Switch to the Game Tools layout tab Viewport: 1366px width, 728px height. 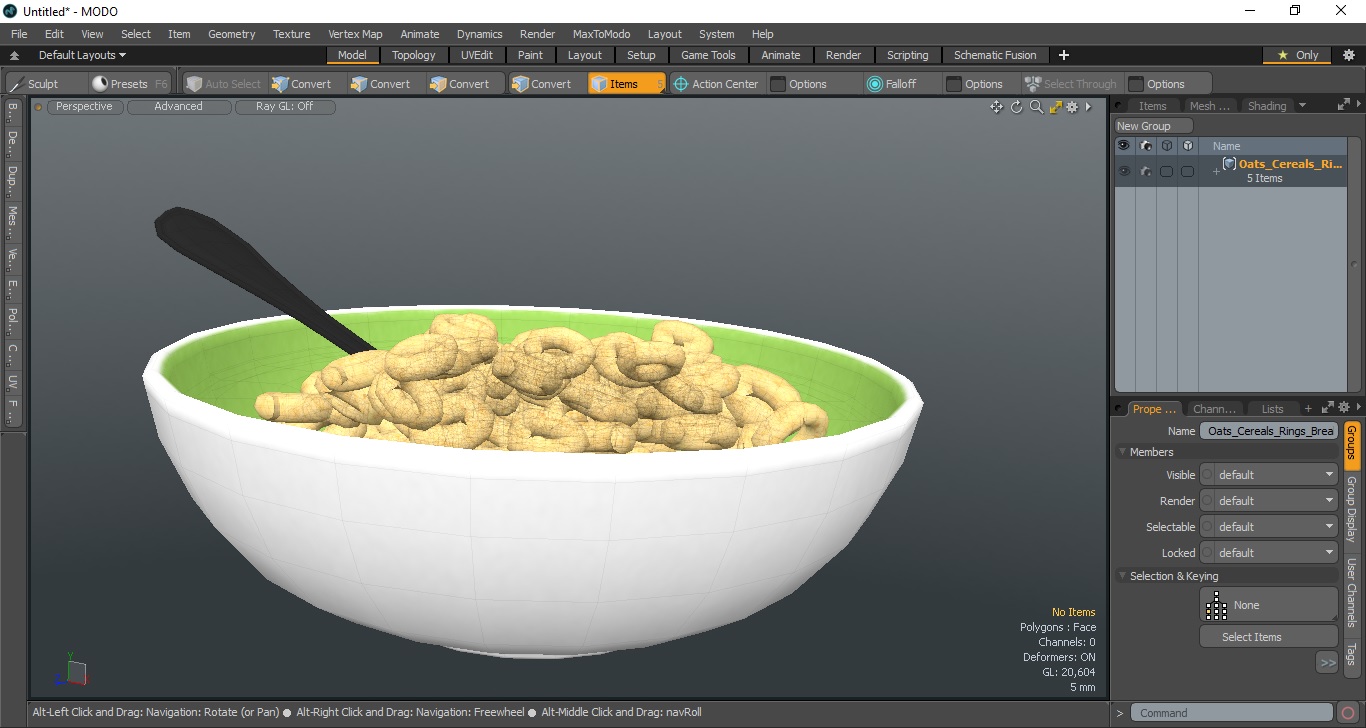(708, 55)
